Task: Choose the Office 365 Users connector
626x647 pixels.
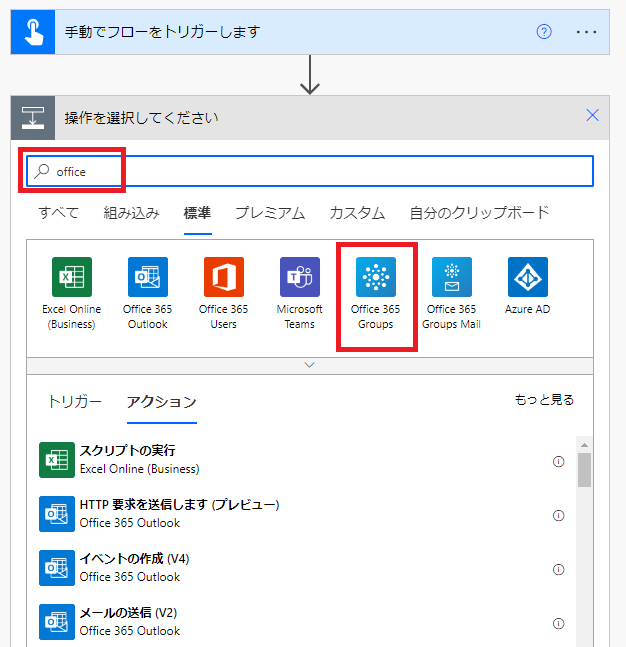Action: click(x=223, y=277)
